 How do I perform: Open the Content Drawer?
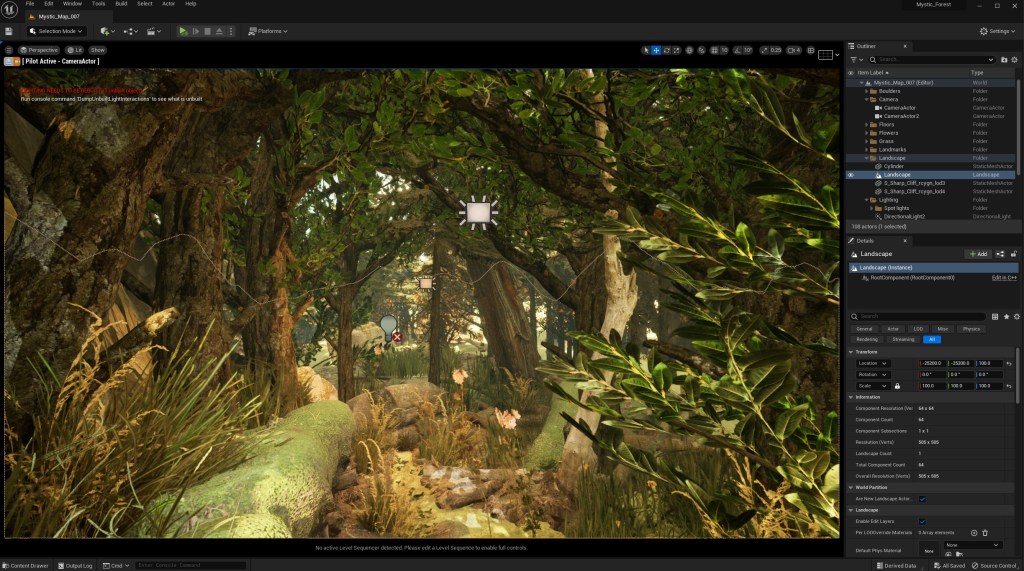[26, 566]
